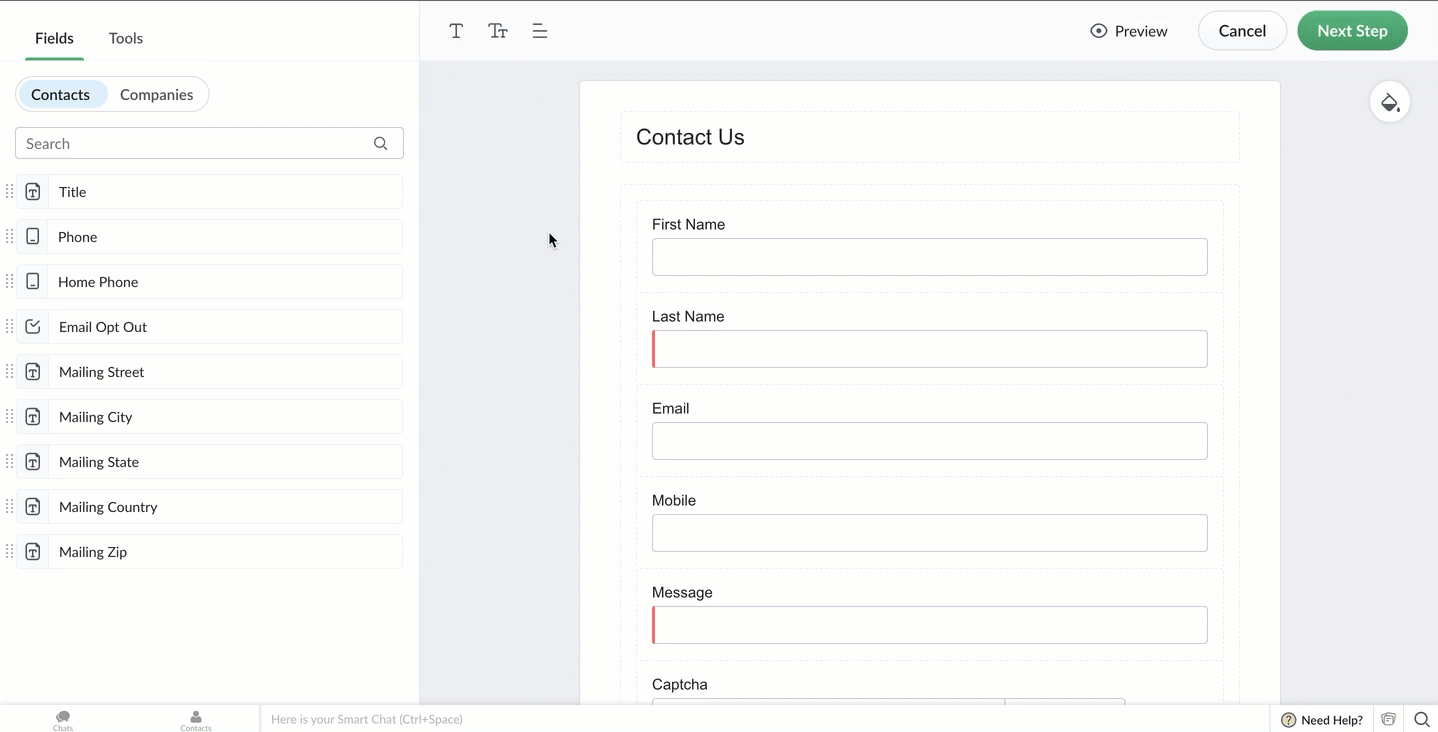
Task: Click the Title field text icon
Action: [x=33, y=192]
